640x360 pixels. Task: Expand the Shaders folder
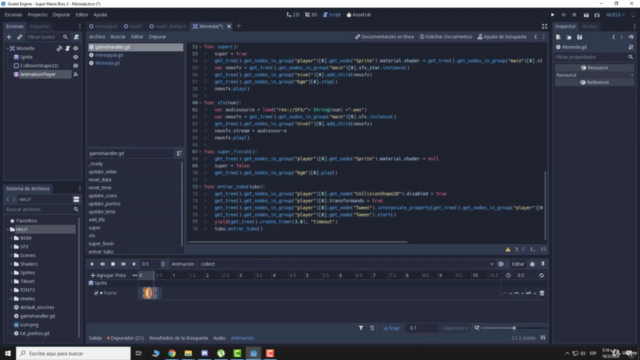(x=11, y=264)
